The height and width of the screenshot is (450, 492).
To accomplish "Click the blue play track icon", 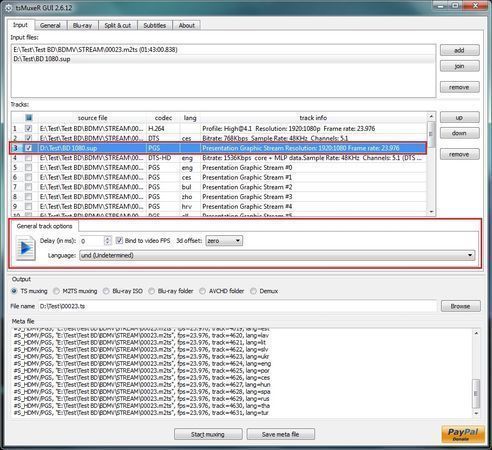I will (x=26, y=248).
